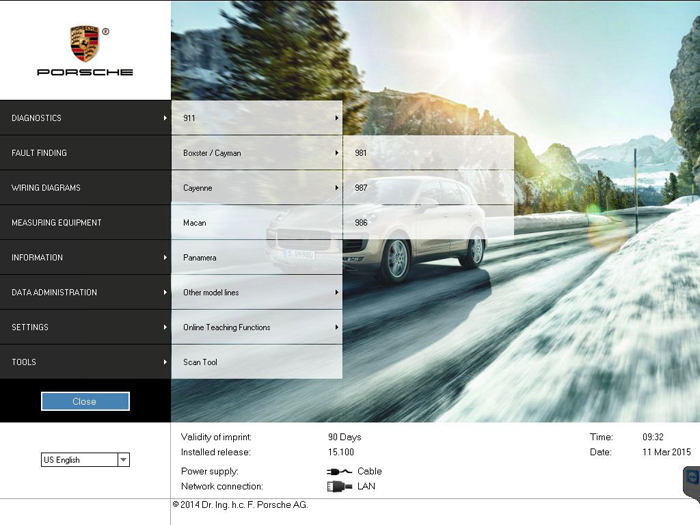Click the 'Network connection:' label

222,486
